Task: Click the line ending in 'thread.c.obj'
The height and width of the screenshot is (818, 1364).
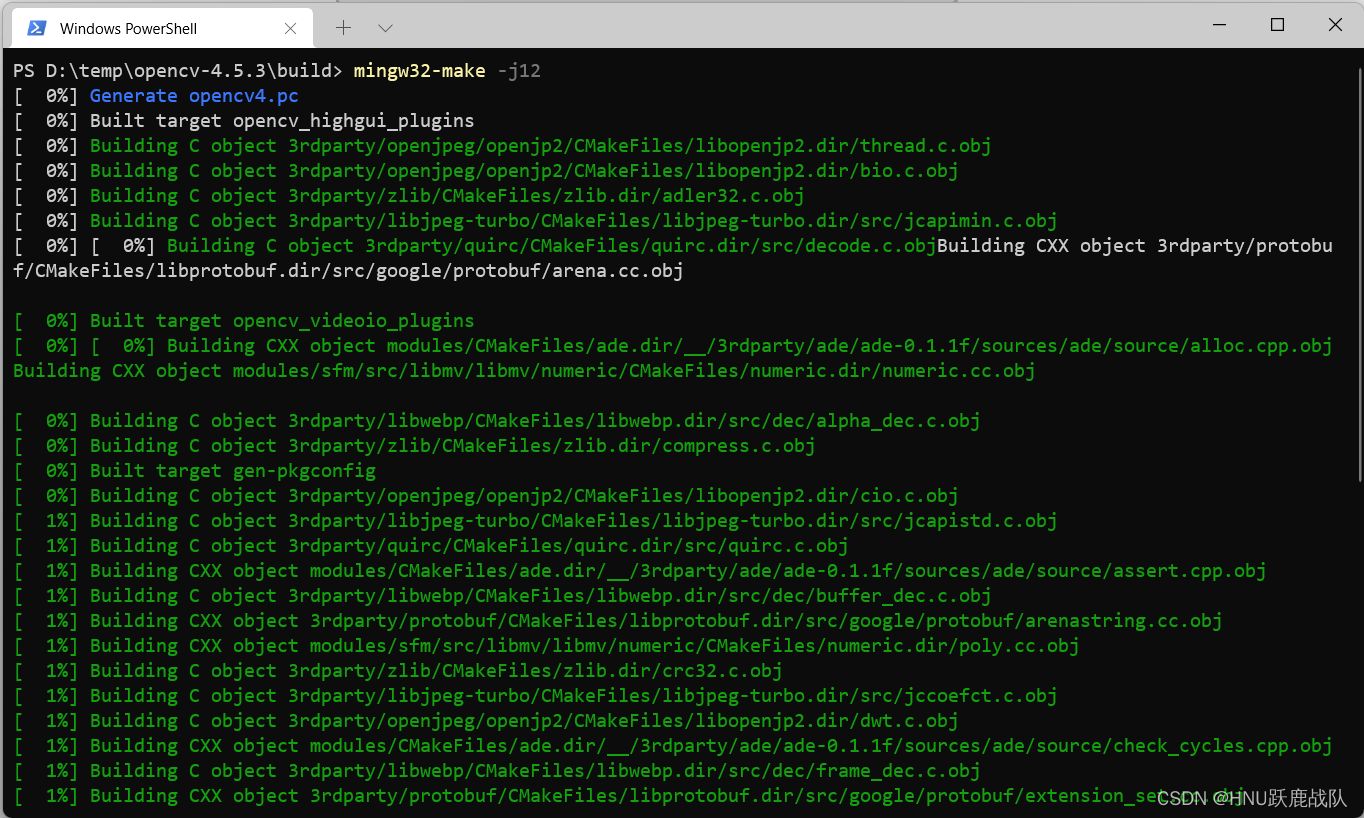Action: (x=502, y=146)
